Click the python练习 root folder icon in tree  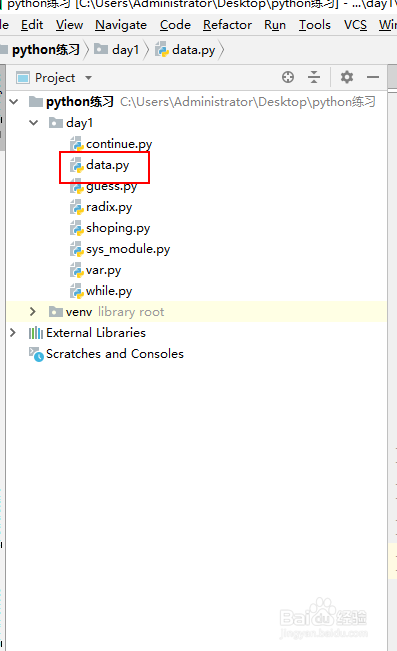36,101
